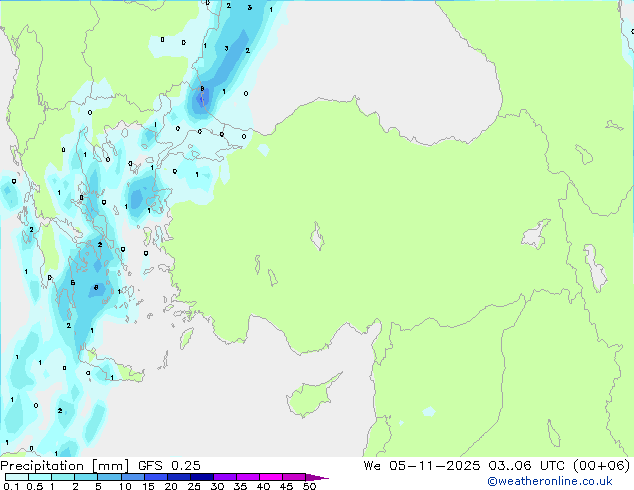Click the legend label "25"
This screenshot has width=634, height=490.
coord(194,486)
